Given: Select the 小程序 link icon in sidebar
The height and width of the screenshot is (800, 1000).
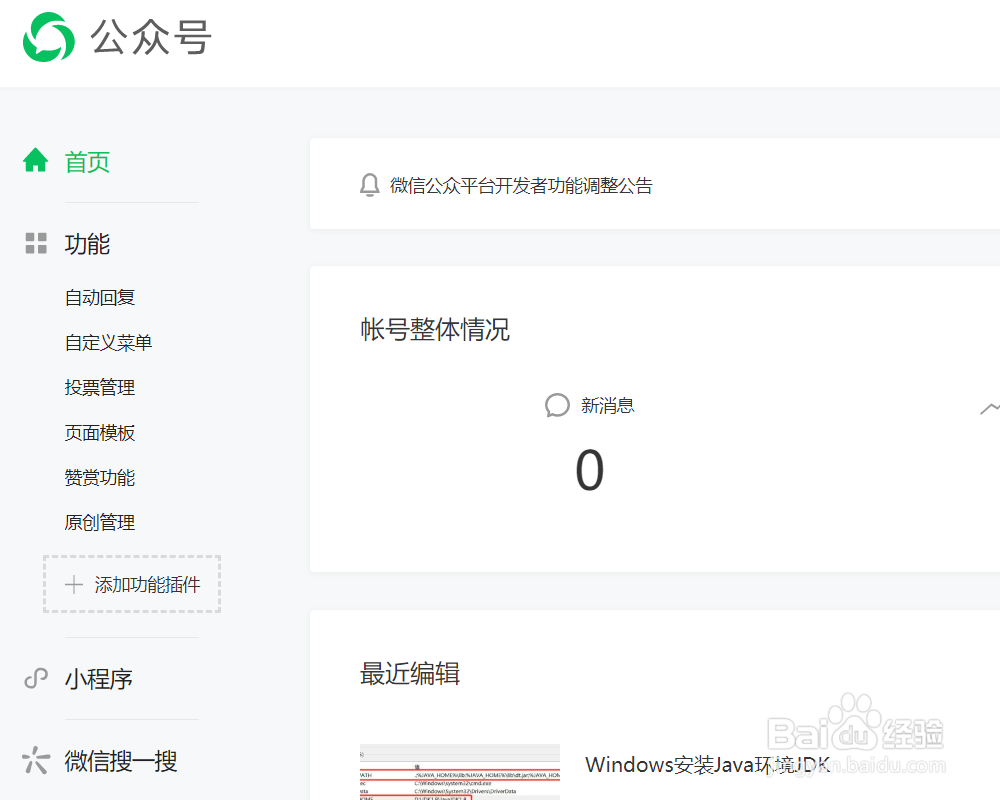Looking at the screenshot, I should [x=35, y=678].
